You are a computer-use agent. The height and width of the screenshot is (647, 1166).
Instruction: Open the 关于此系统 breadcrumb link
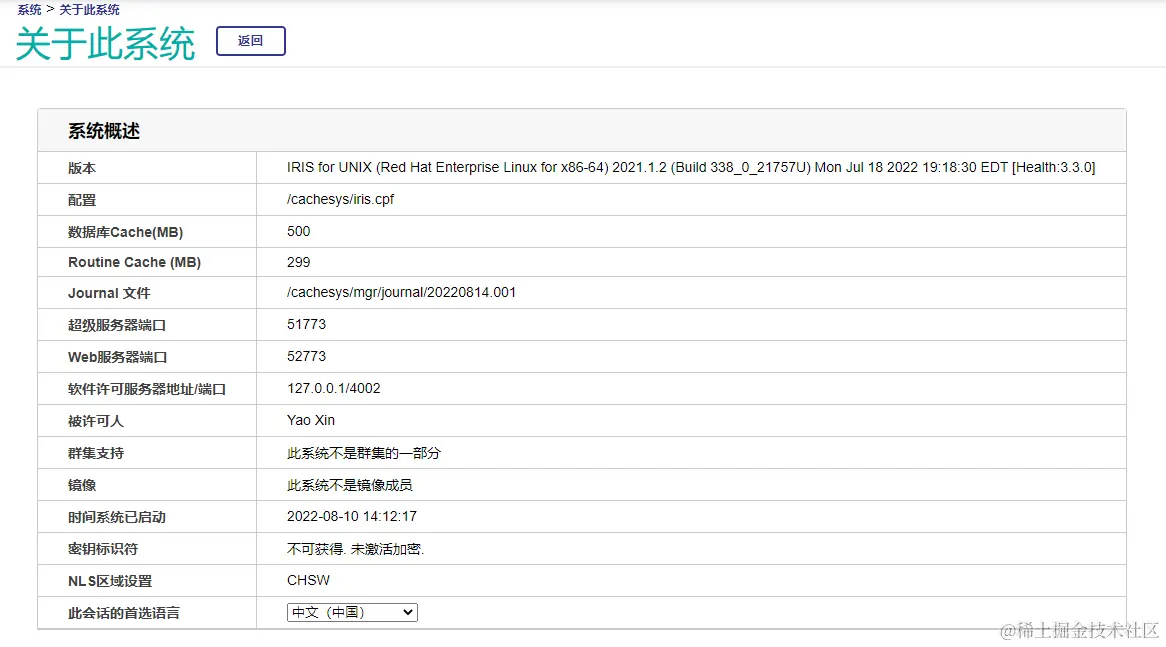(89, 10)
